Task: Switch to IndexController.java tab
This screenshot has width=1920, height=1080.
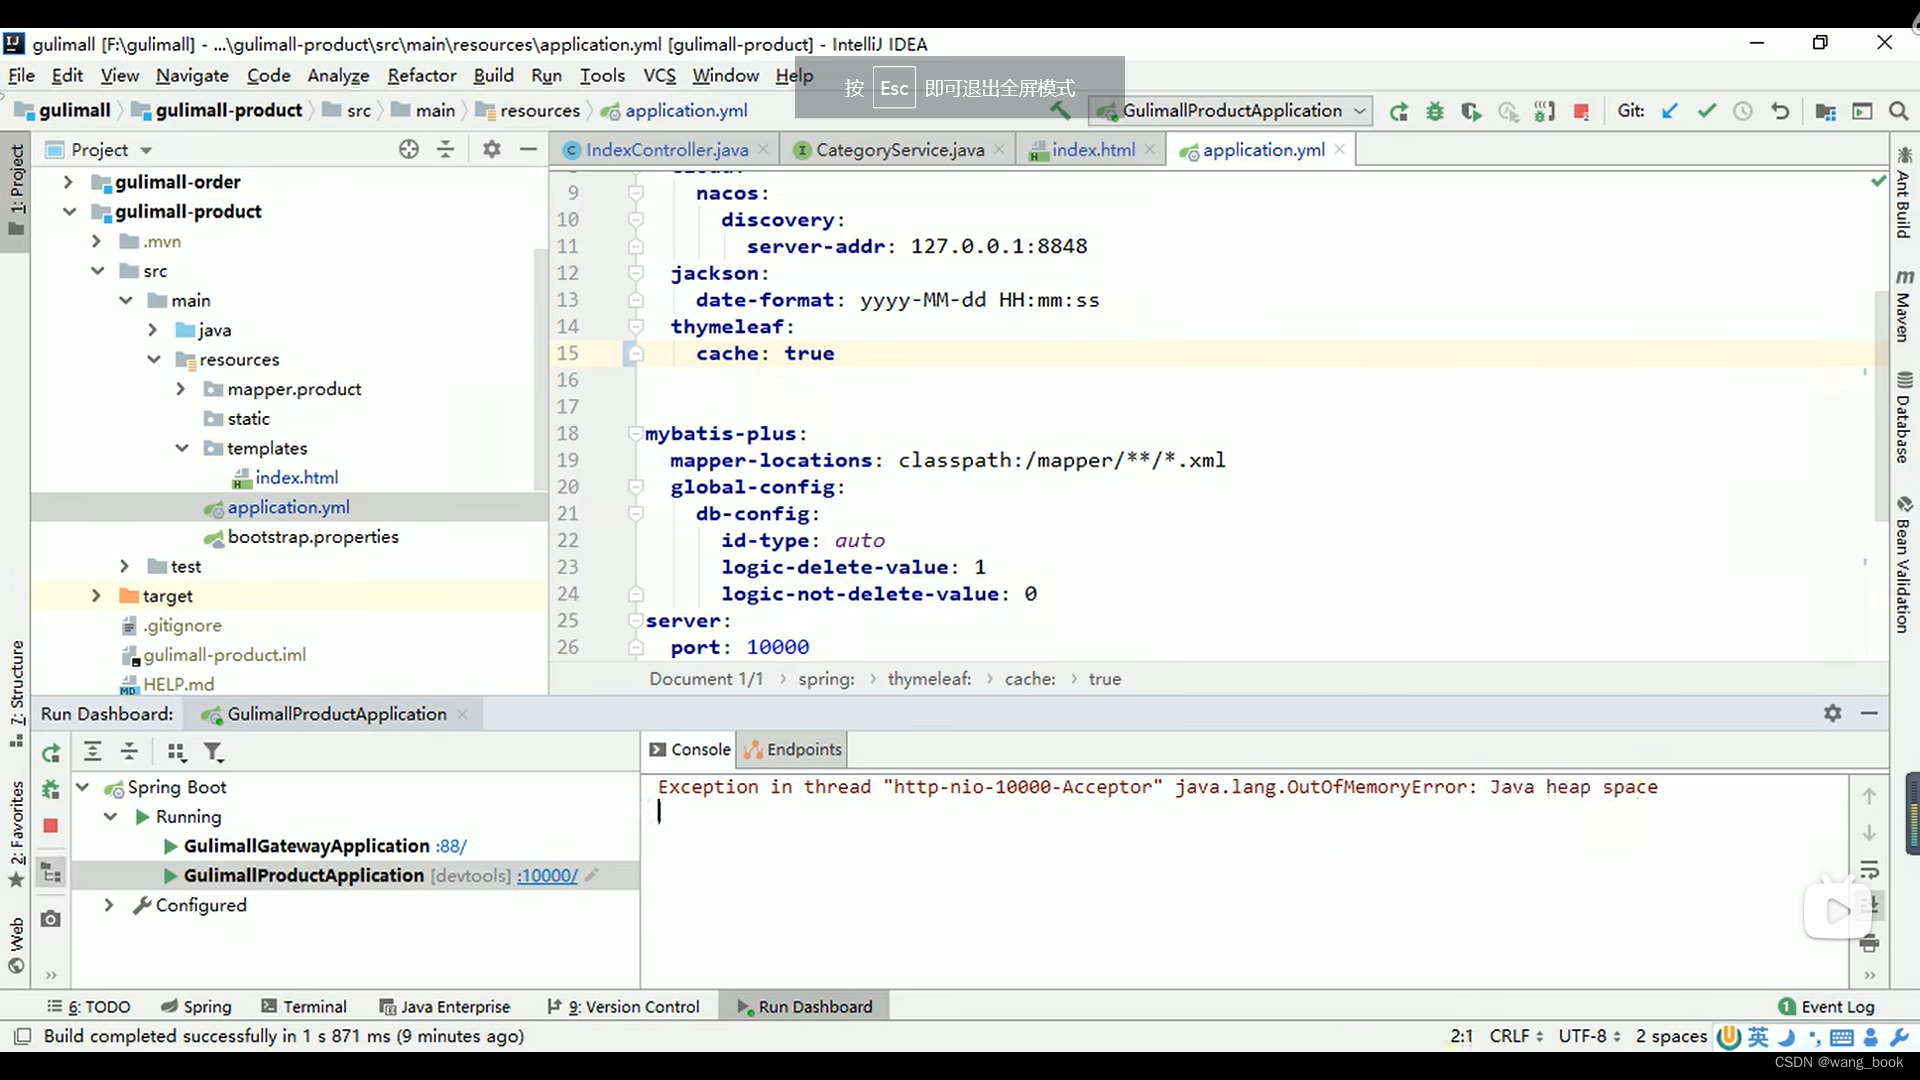Action: click(x=666, y=150)
